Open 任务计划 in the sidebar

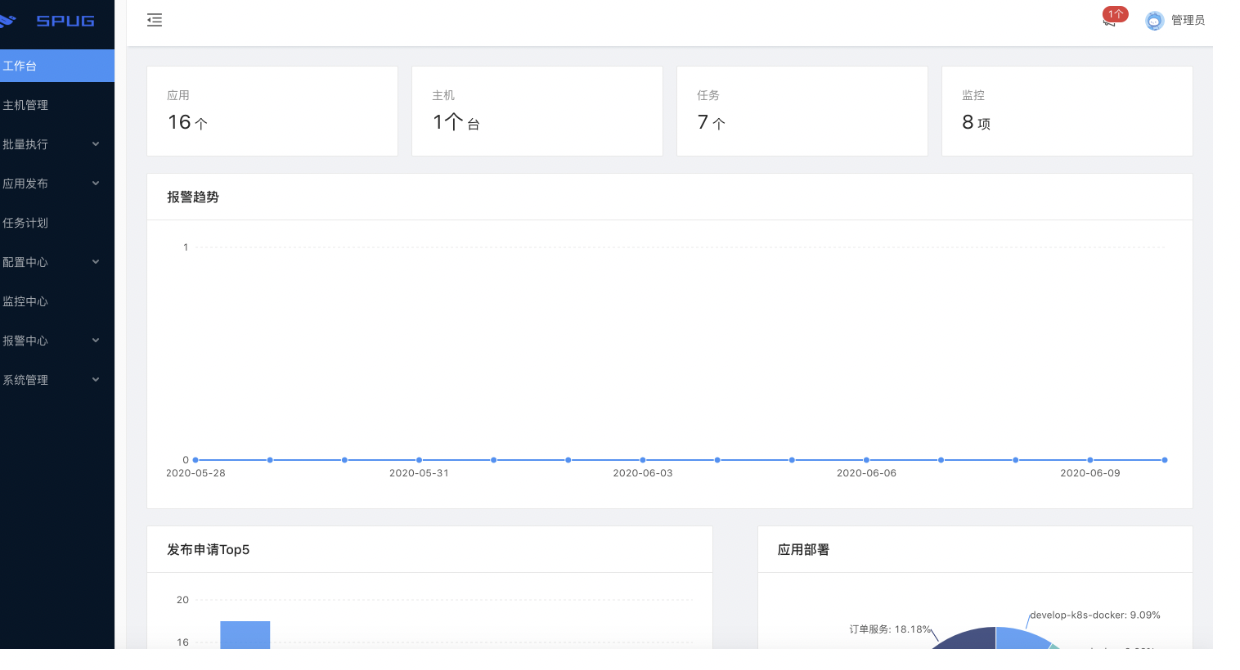pyautogui.click(x=57, y=223)
